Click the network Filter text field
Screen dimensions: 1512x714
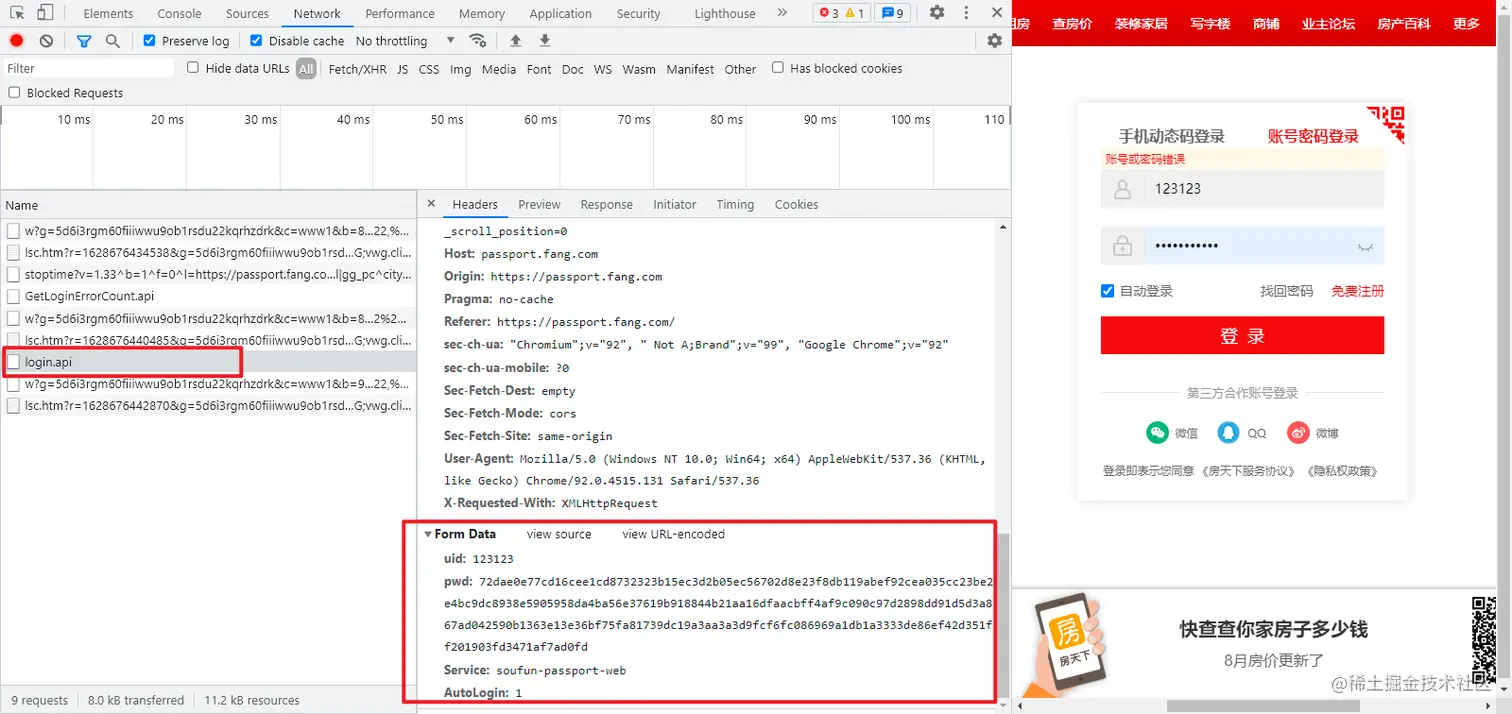(88, 68)
